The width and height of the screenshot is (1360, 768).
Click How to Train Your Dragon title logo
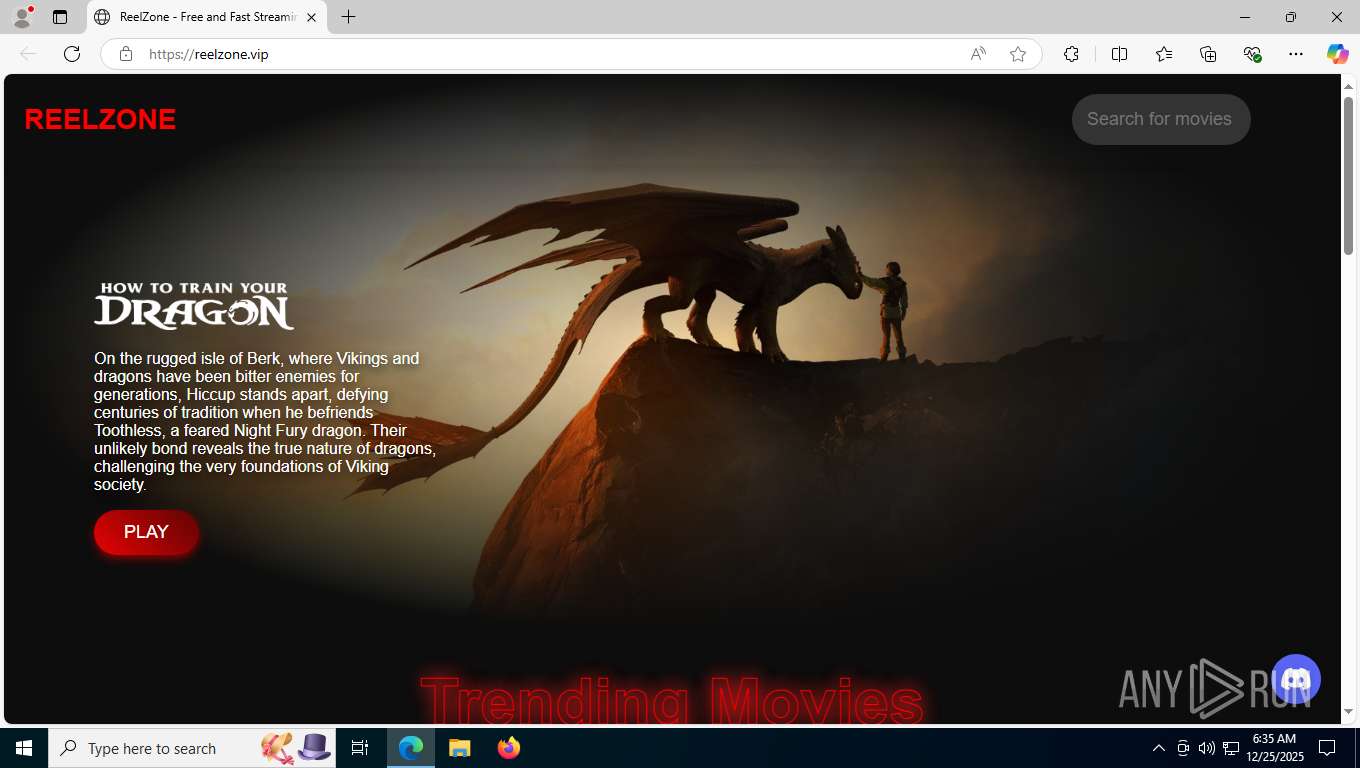[x=194, y=305]
